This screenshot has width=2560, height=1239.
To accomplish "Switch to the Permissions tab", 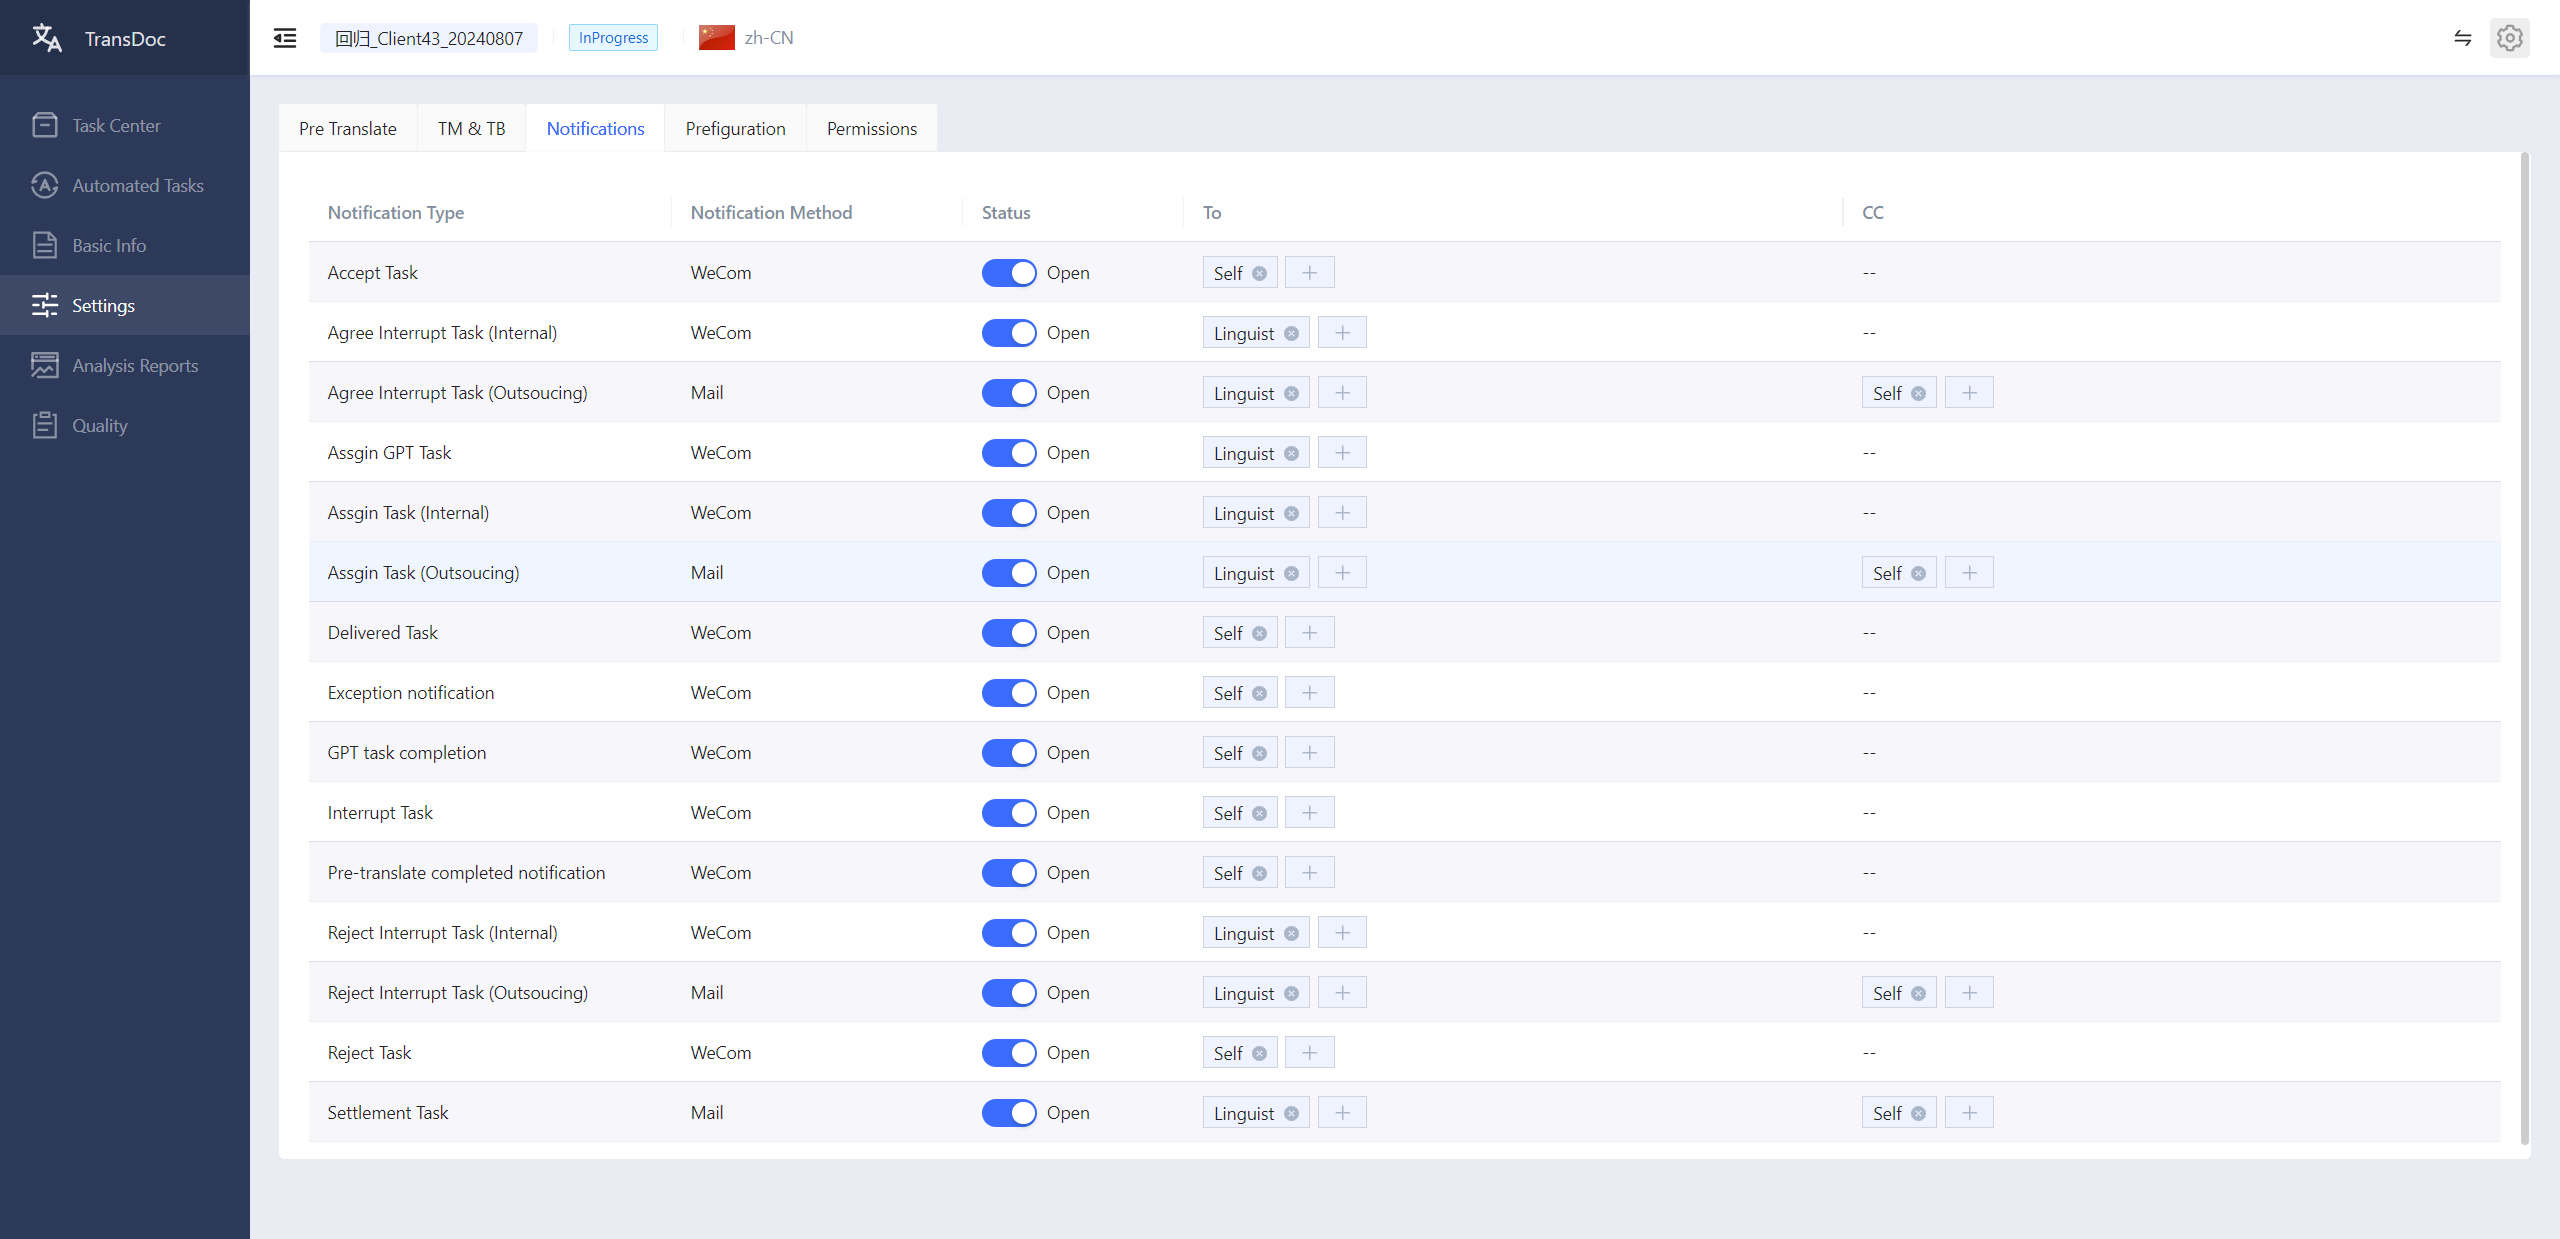I will (871, 128).
